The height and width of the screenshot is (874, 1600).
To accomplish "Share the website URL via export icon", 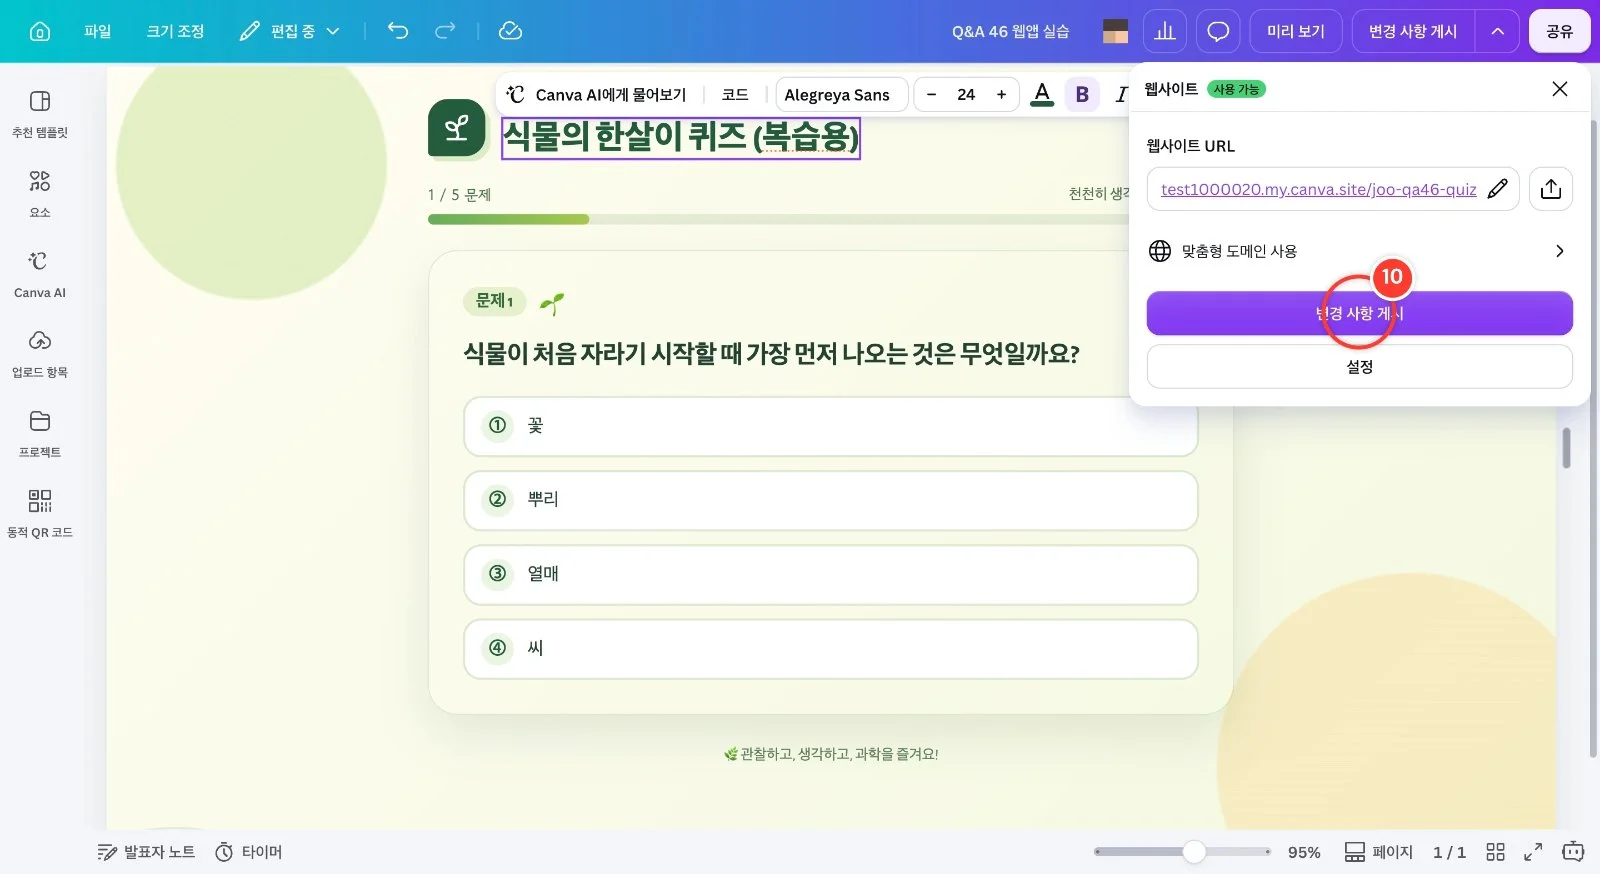I will 1551,189.
